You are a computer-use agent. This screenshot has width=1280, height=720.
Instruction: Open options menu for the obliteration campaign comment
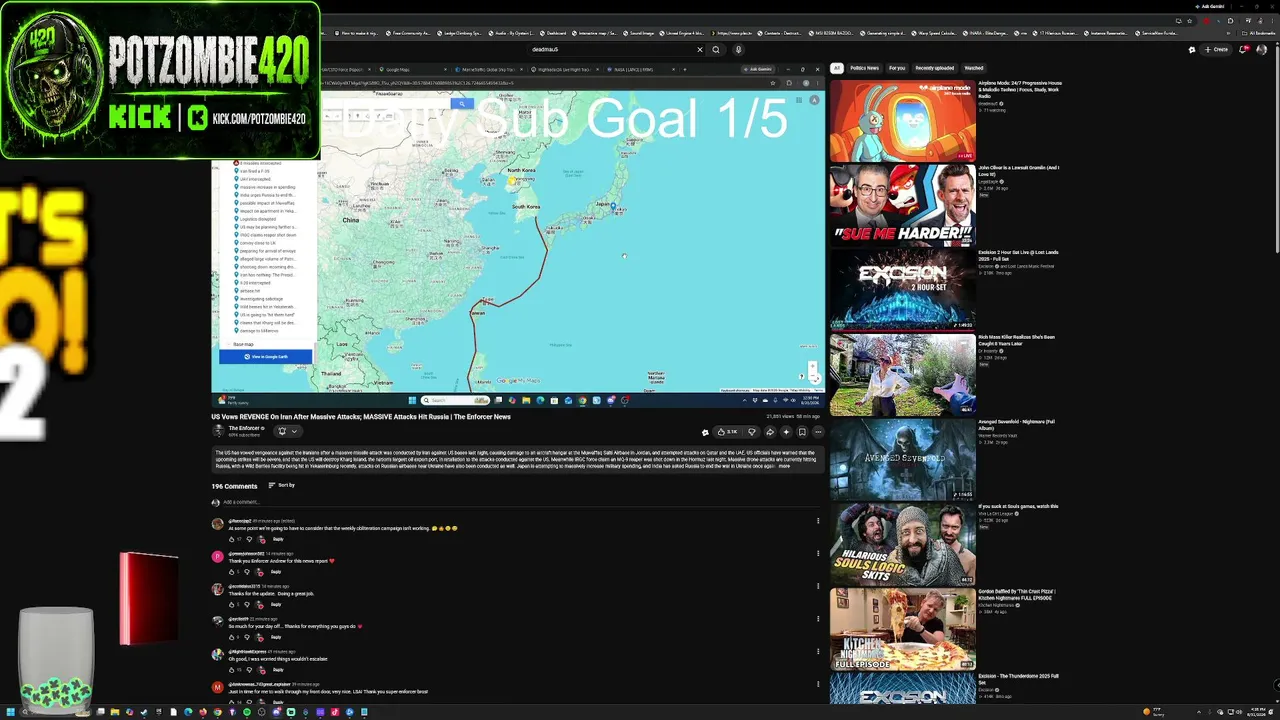(x=818, y=521)
